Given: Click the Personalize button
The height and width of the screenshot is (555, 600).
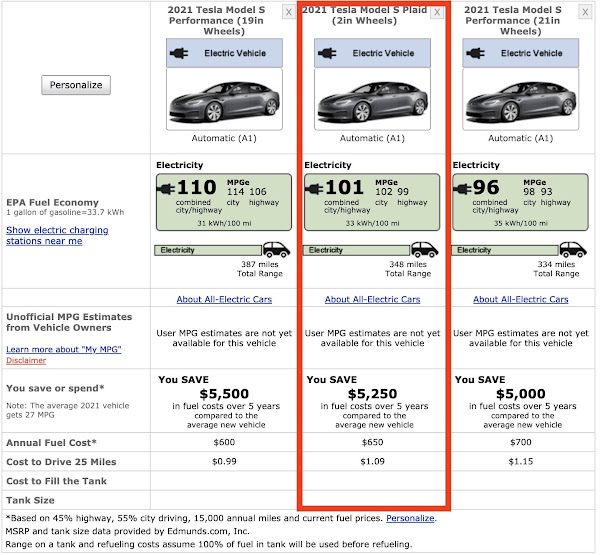Looking at the screenshot, I should [76, 85].
